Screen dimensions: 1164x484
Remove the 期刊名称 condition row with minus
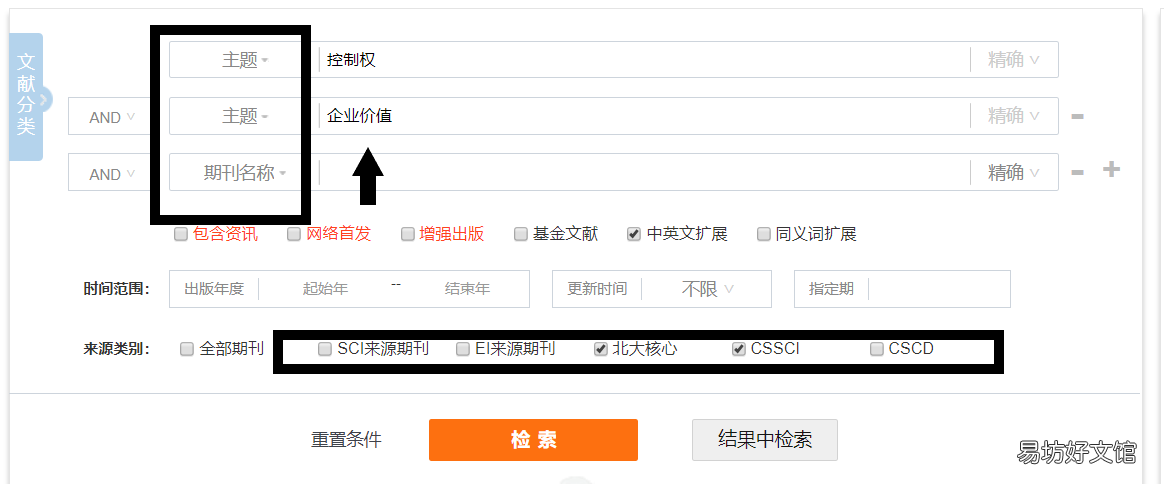[1078, 173]
